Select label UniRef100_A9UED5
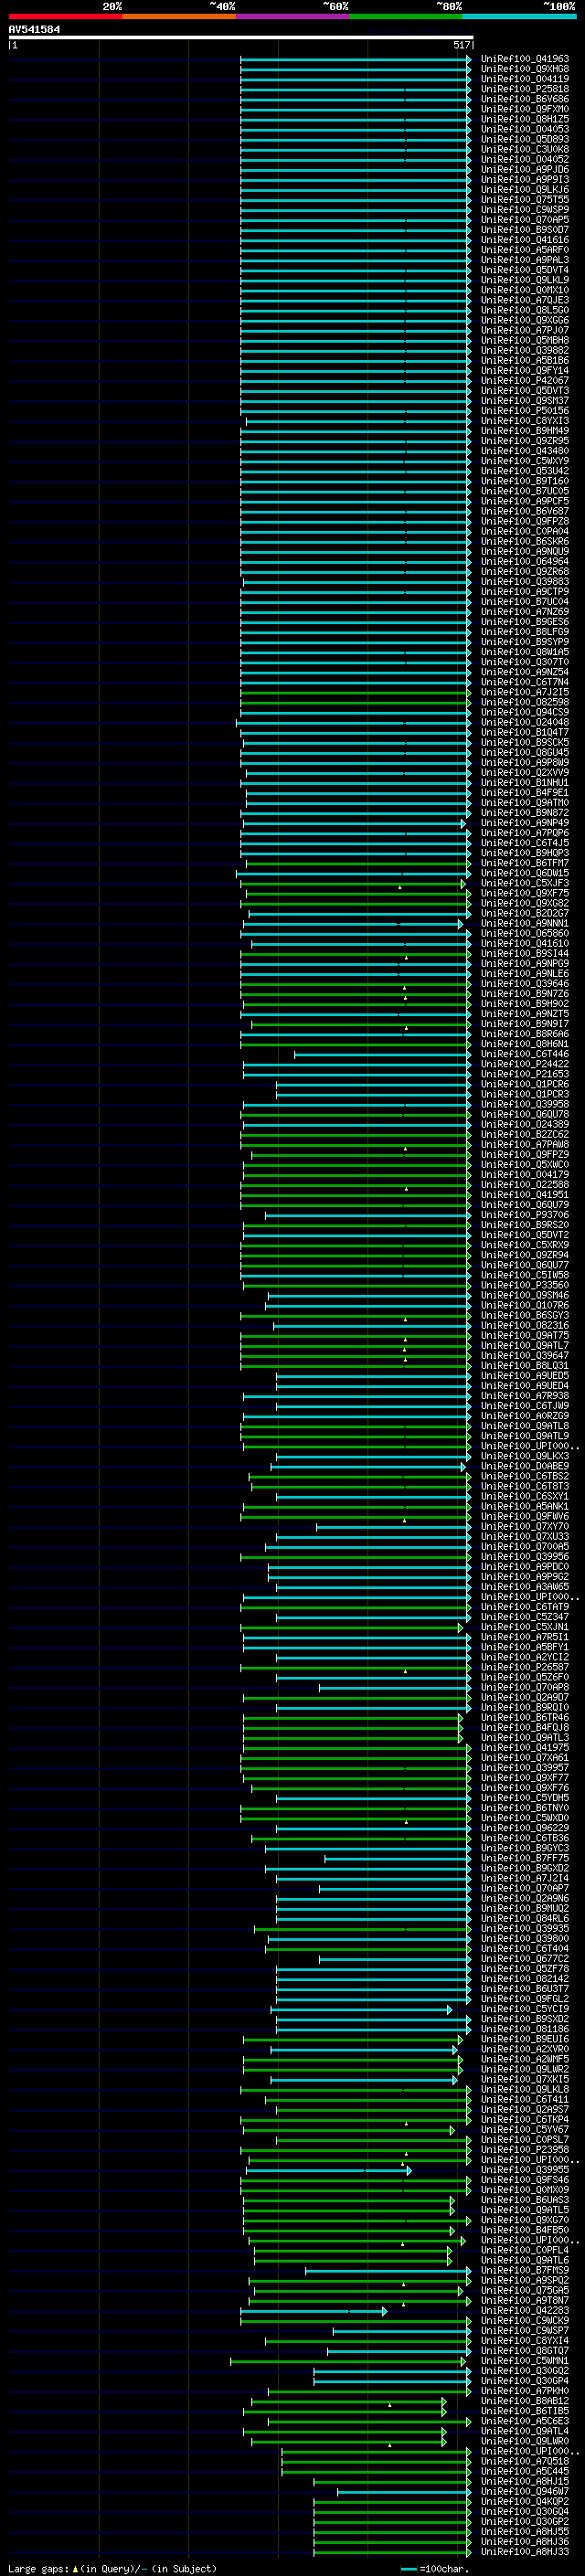Viewport: 585px width, 2576px height. tap(525, 1375)
